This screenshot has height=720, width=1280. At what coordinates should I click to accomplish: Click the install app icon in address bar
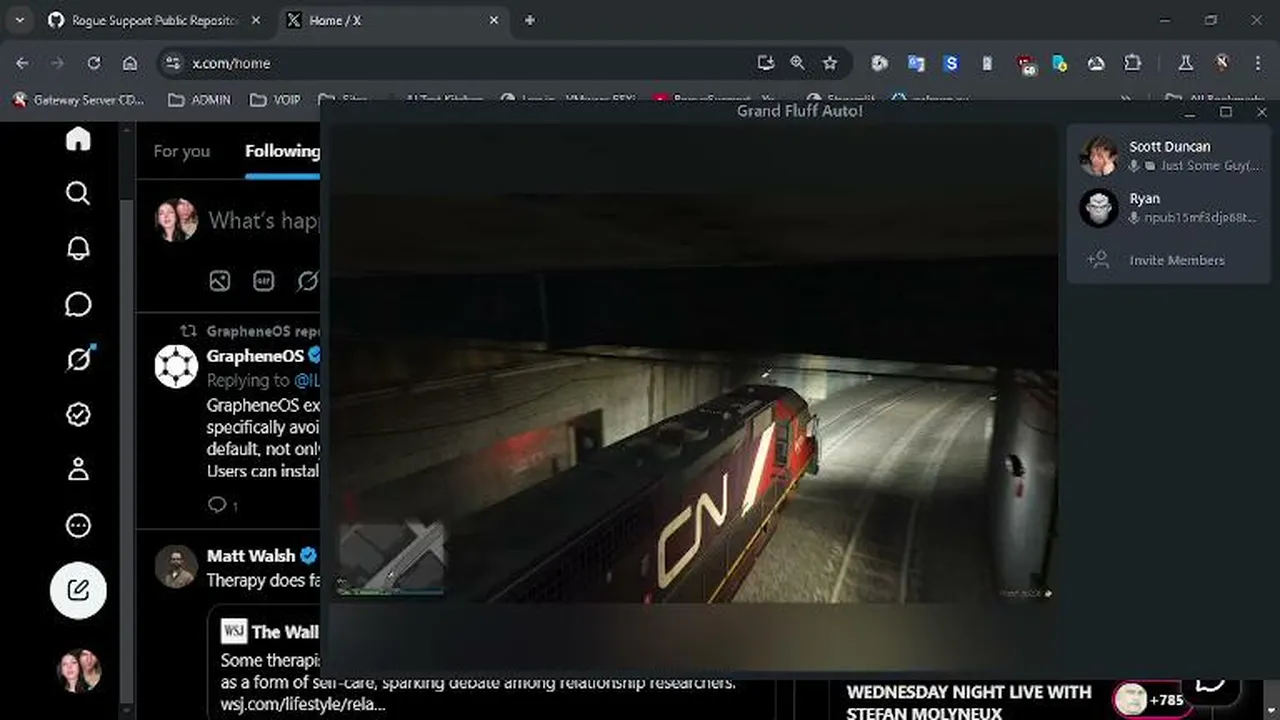(766, 63)
